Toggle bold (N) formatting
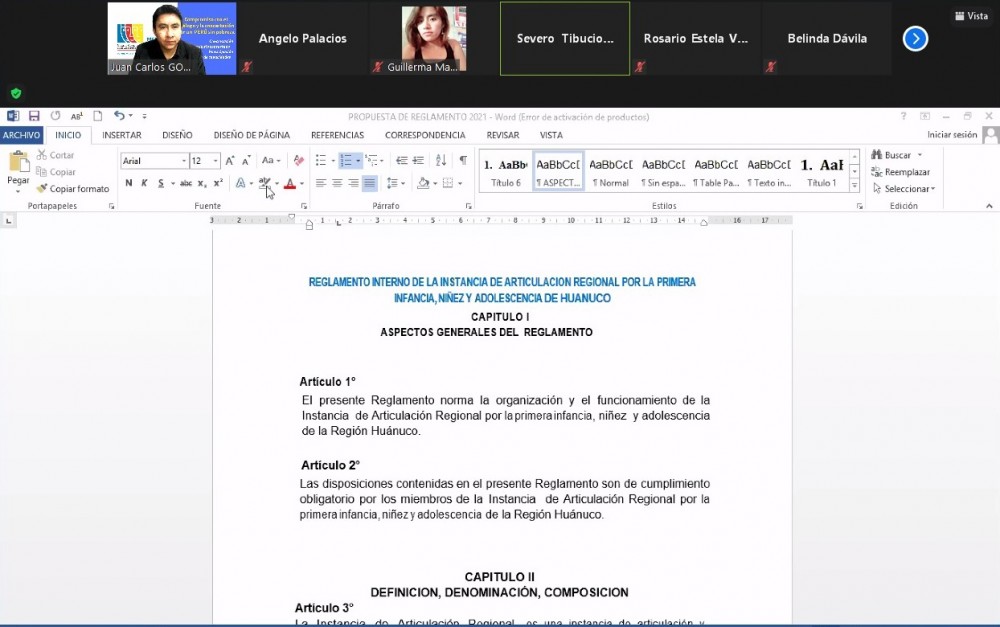The width and height of the screenshot is (1000, 627). (128, 183)
